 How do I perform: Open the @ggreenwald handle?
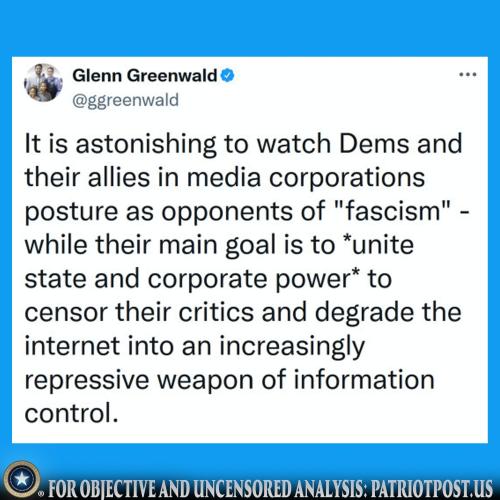tap(126, 100)
